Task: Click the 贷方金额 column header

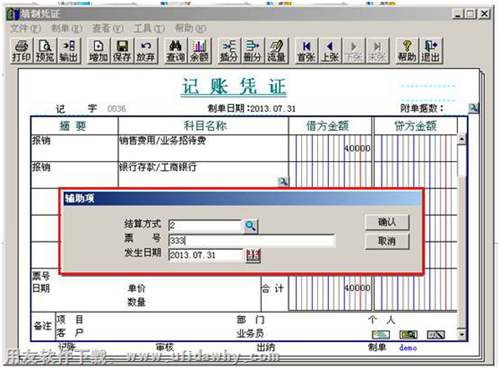Action: click(415, 126)
